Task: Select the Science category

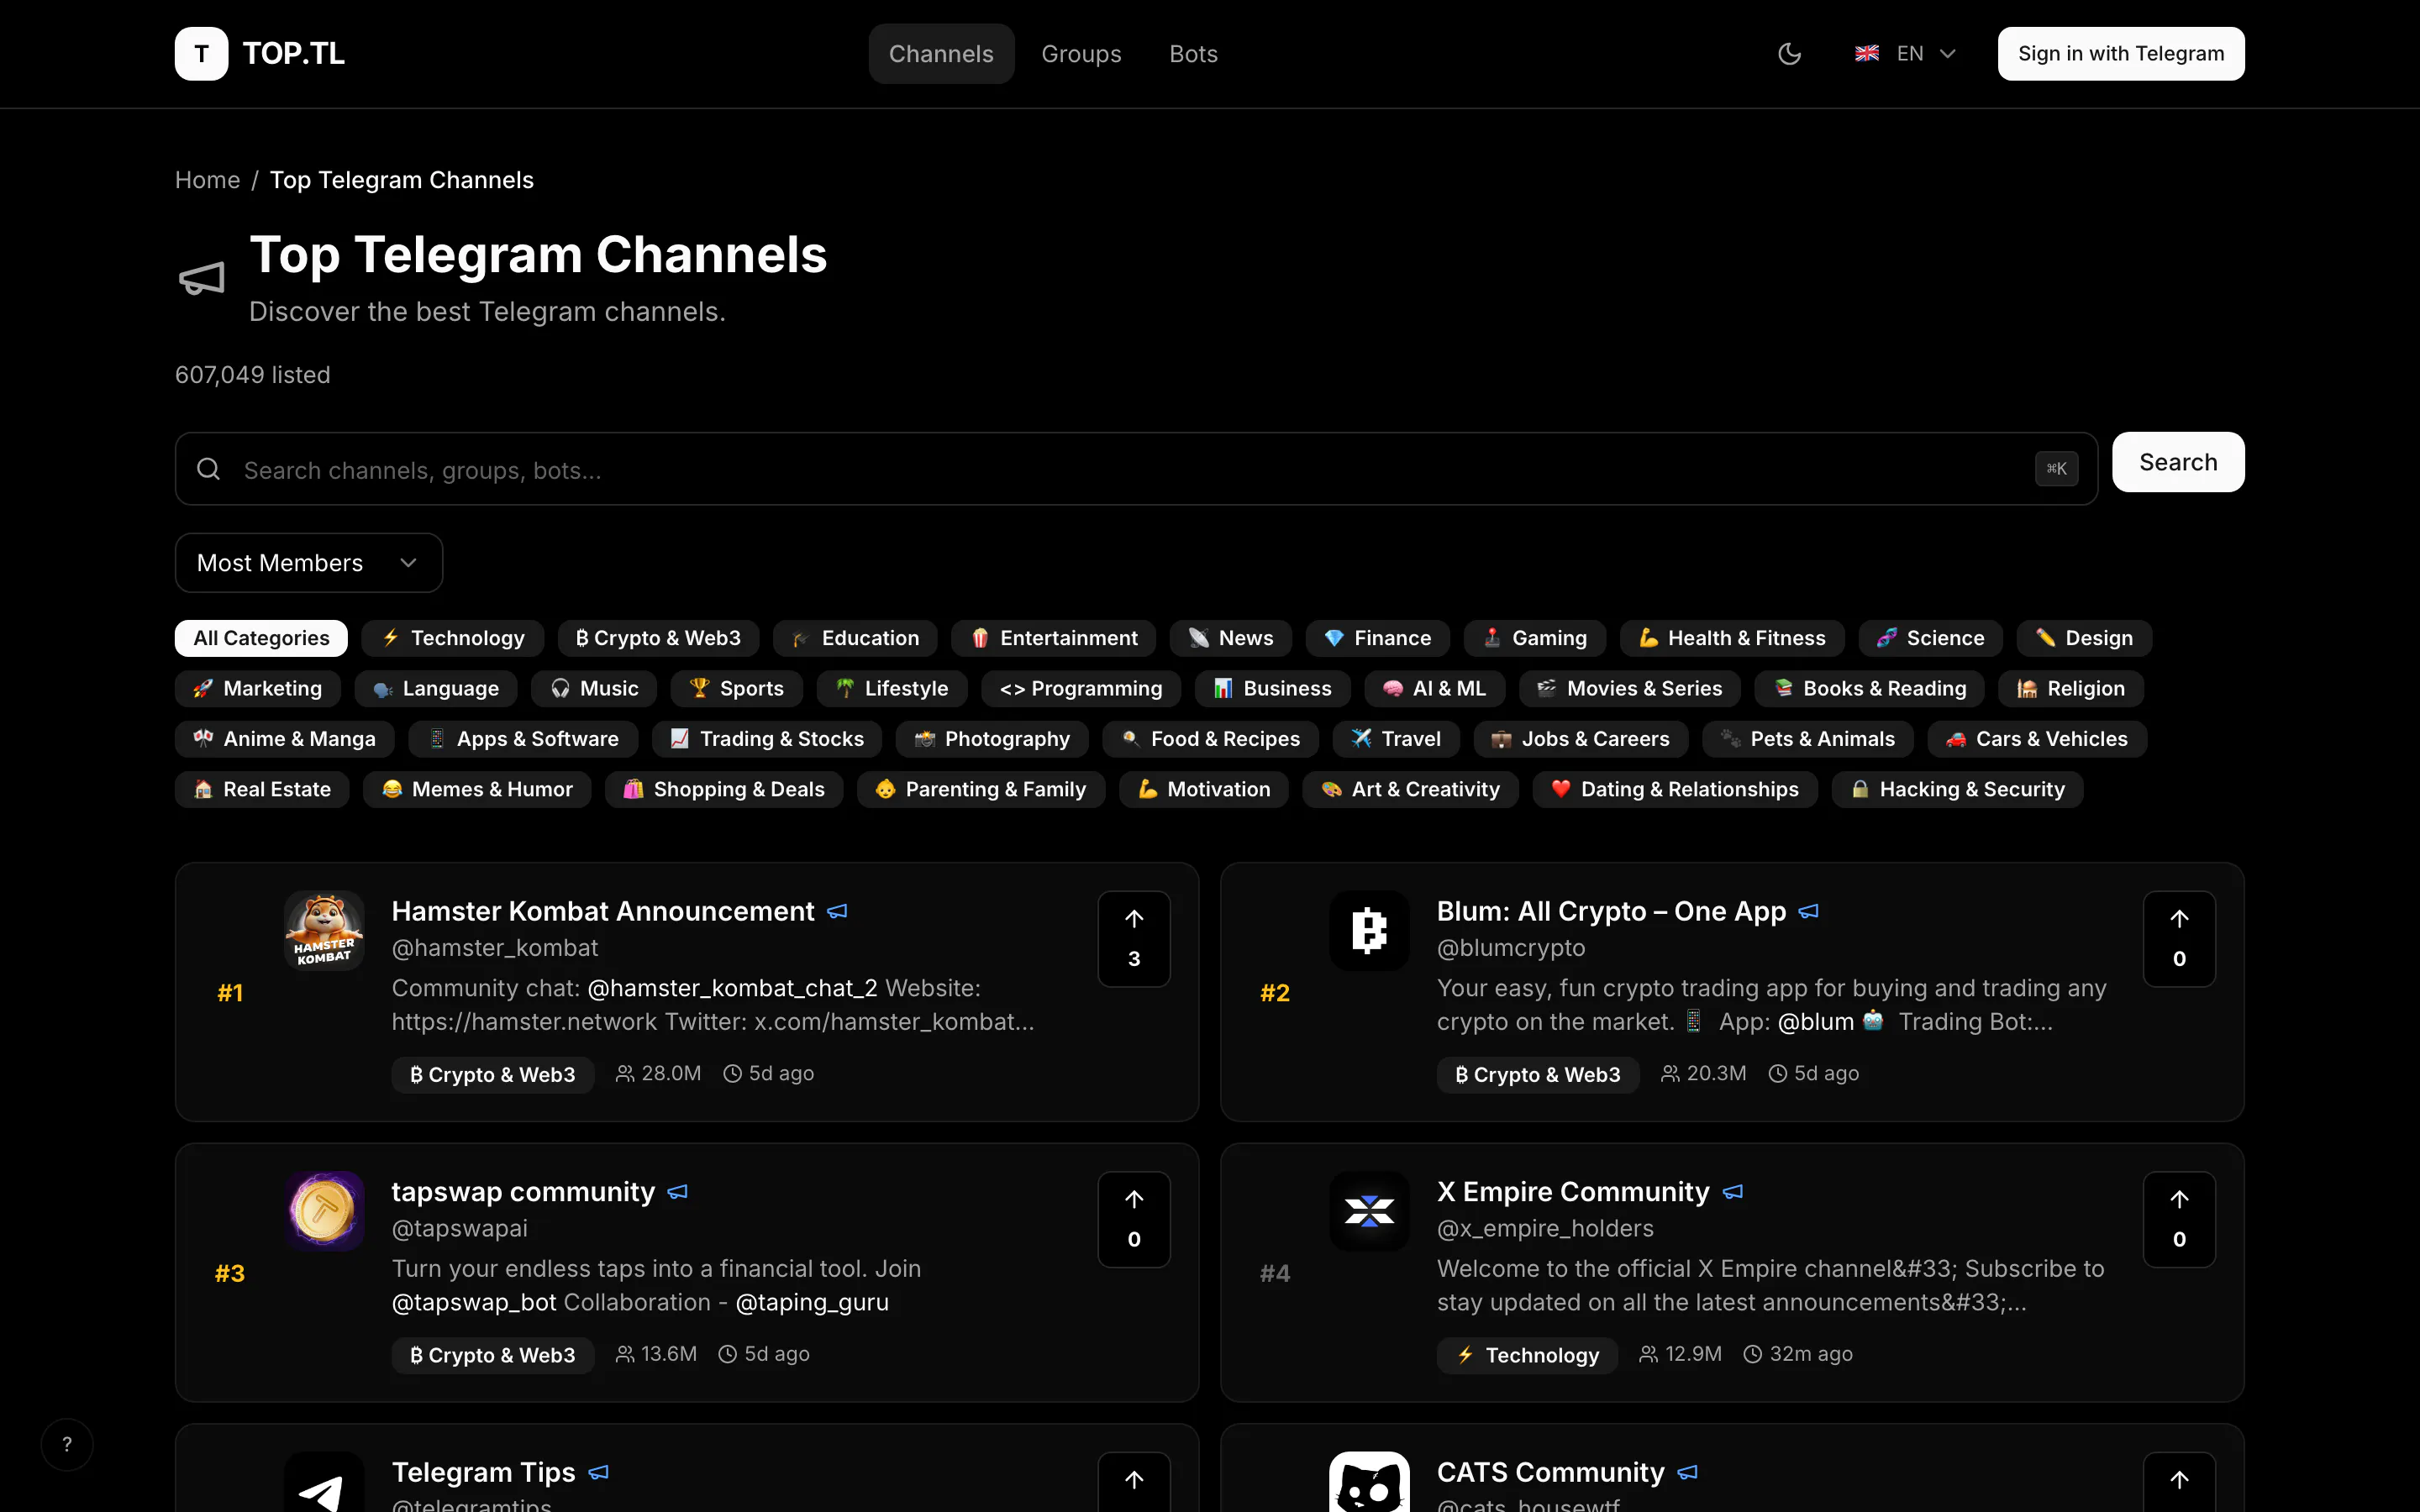Action: point(1930,638)
